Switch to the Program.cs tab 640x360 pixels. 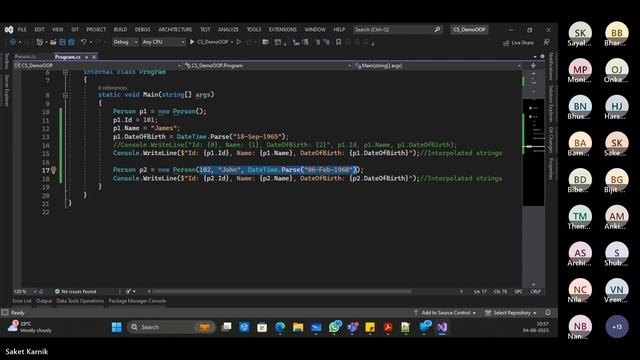[68, 57]
